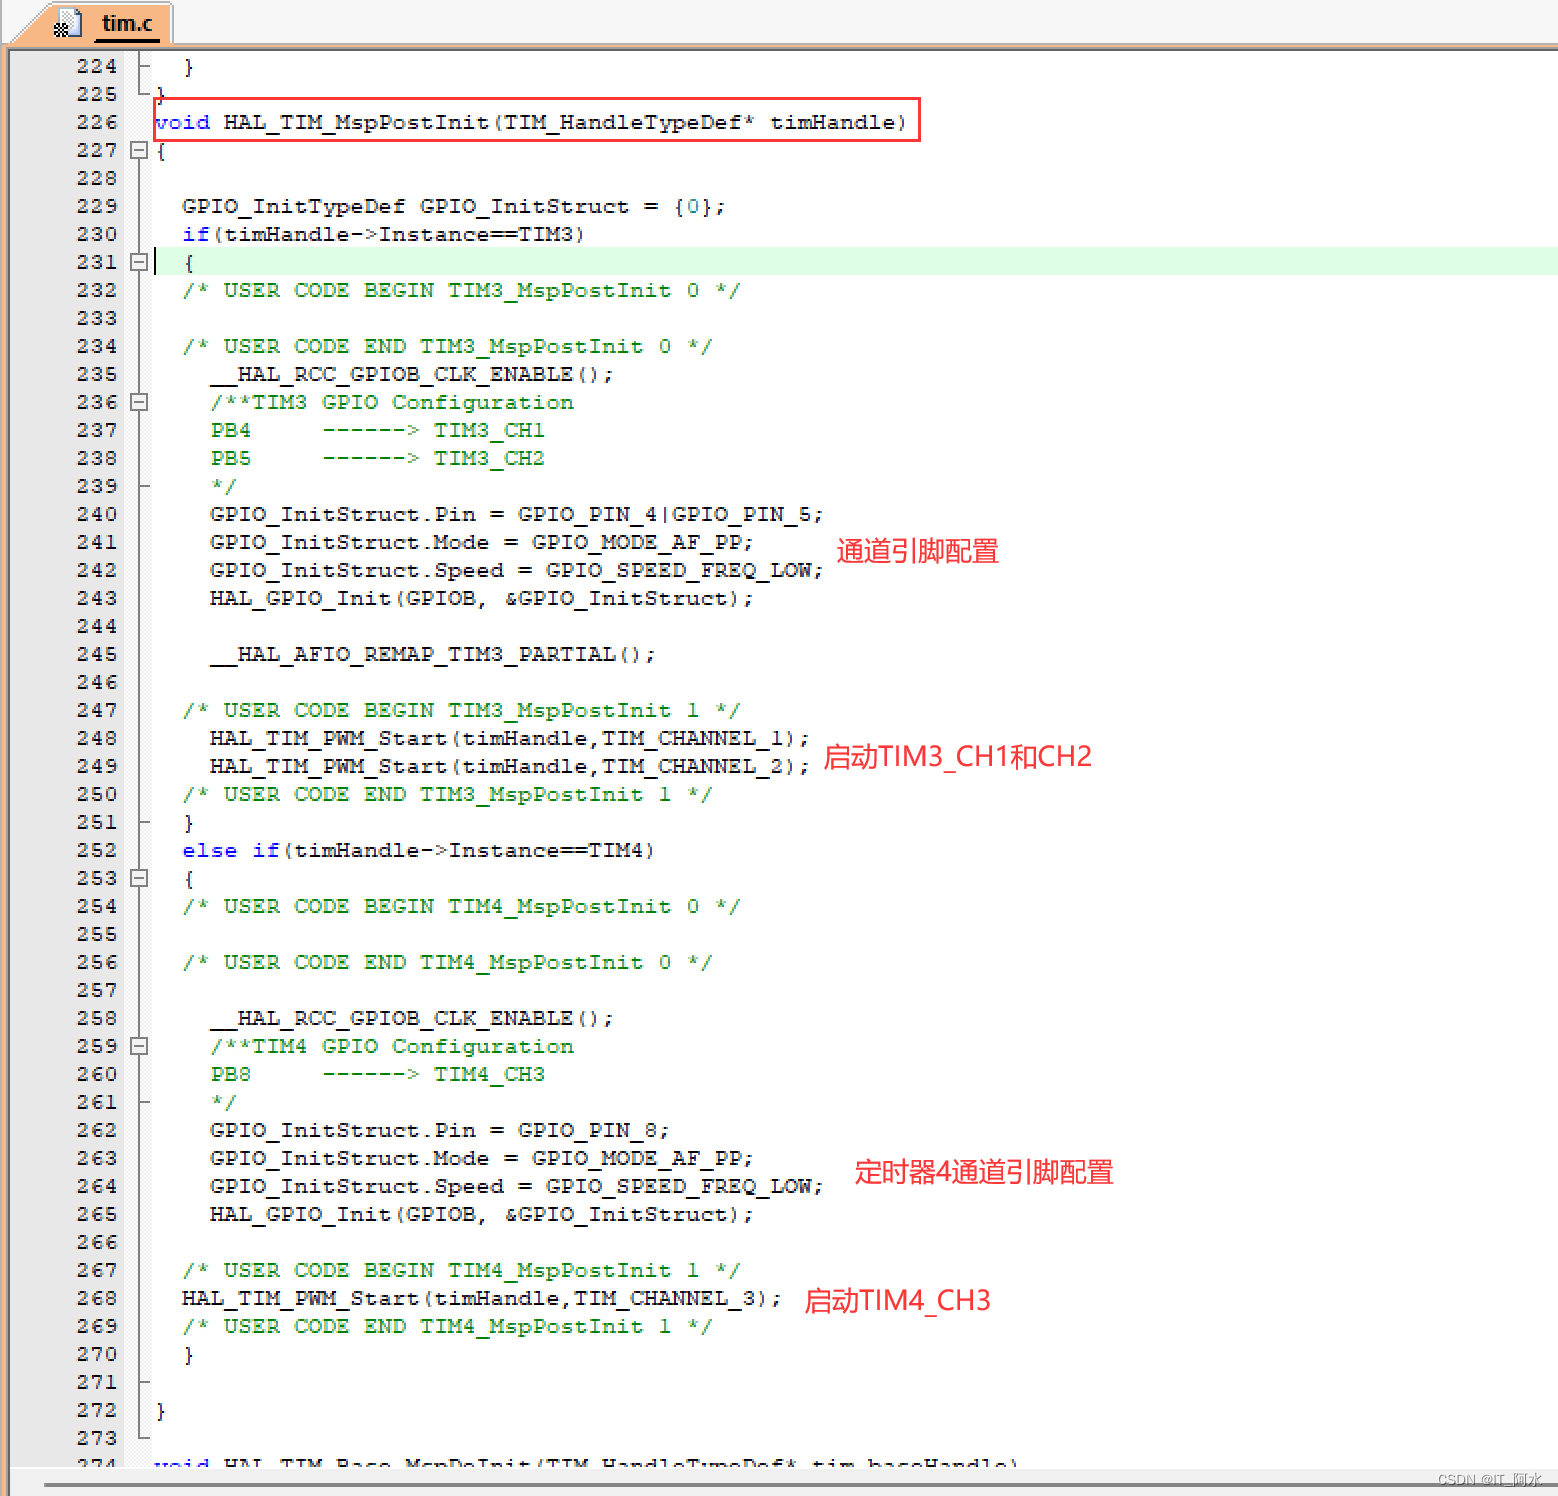This screenshot has height=1496, width=1558.
Task: Collapse the function body fold at line 227
Action: click(x=139, y=150)
